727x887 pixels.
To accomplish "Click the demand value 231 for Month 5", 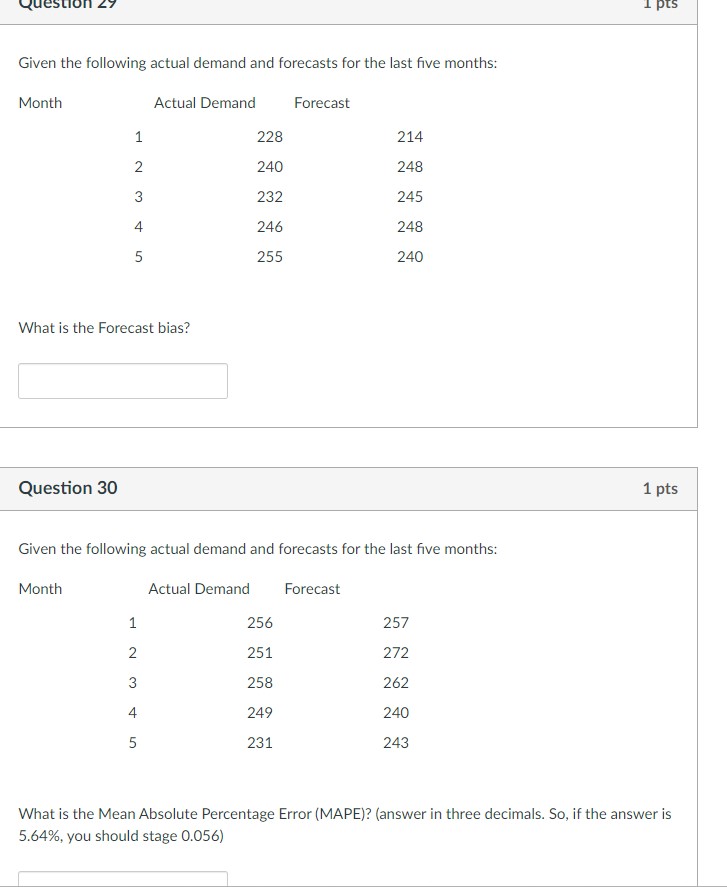I will (x=259, y=742).
